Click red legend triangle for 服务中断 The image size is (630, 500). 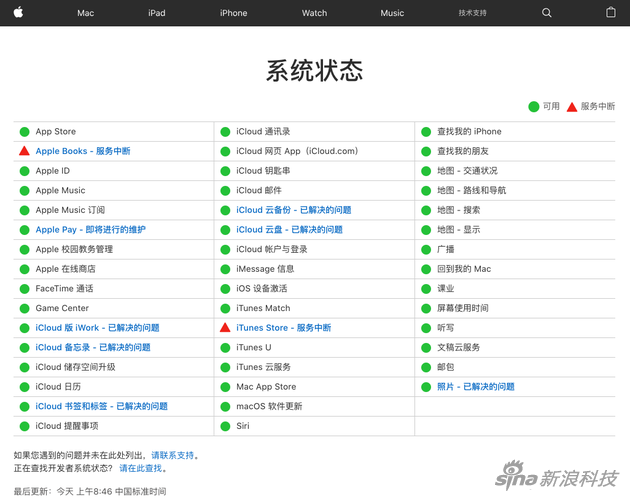(572, 107)
